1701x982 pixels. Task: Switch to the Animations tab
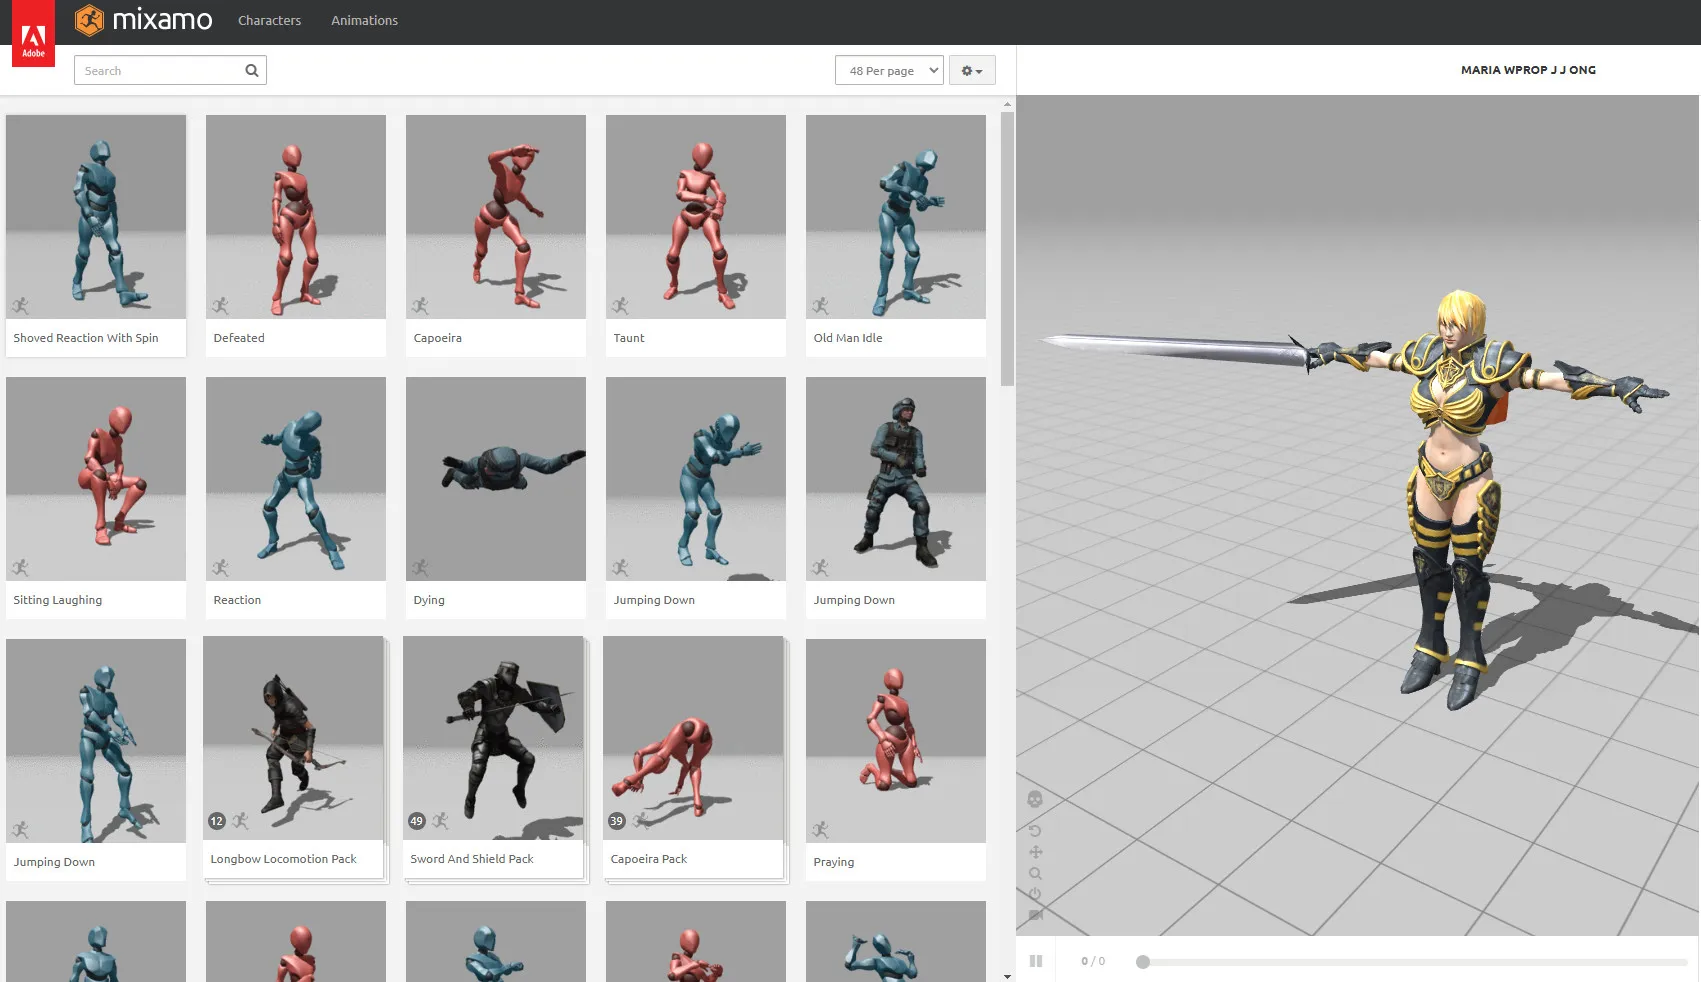[x=364, y=20]
